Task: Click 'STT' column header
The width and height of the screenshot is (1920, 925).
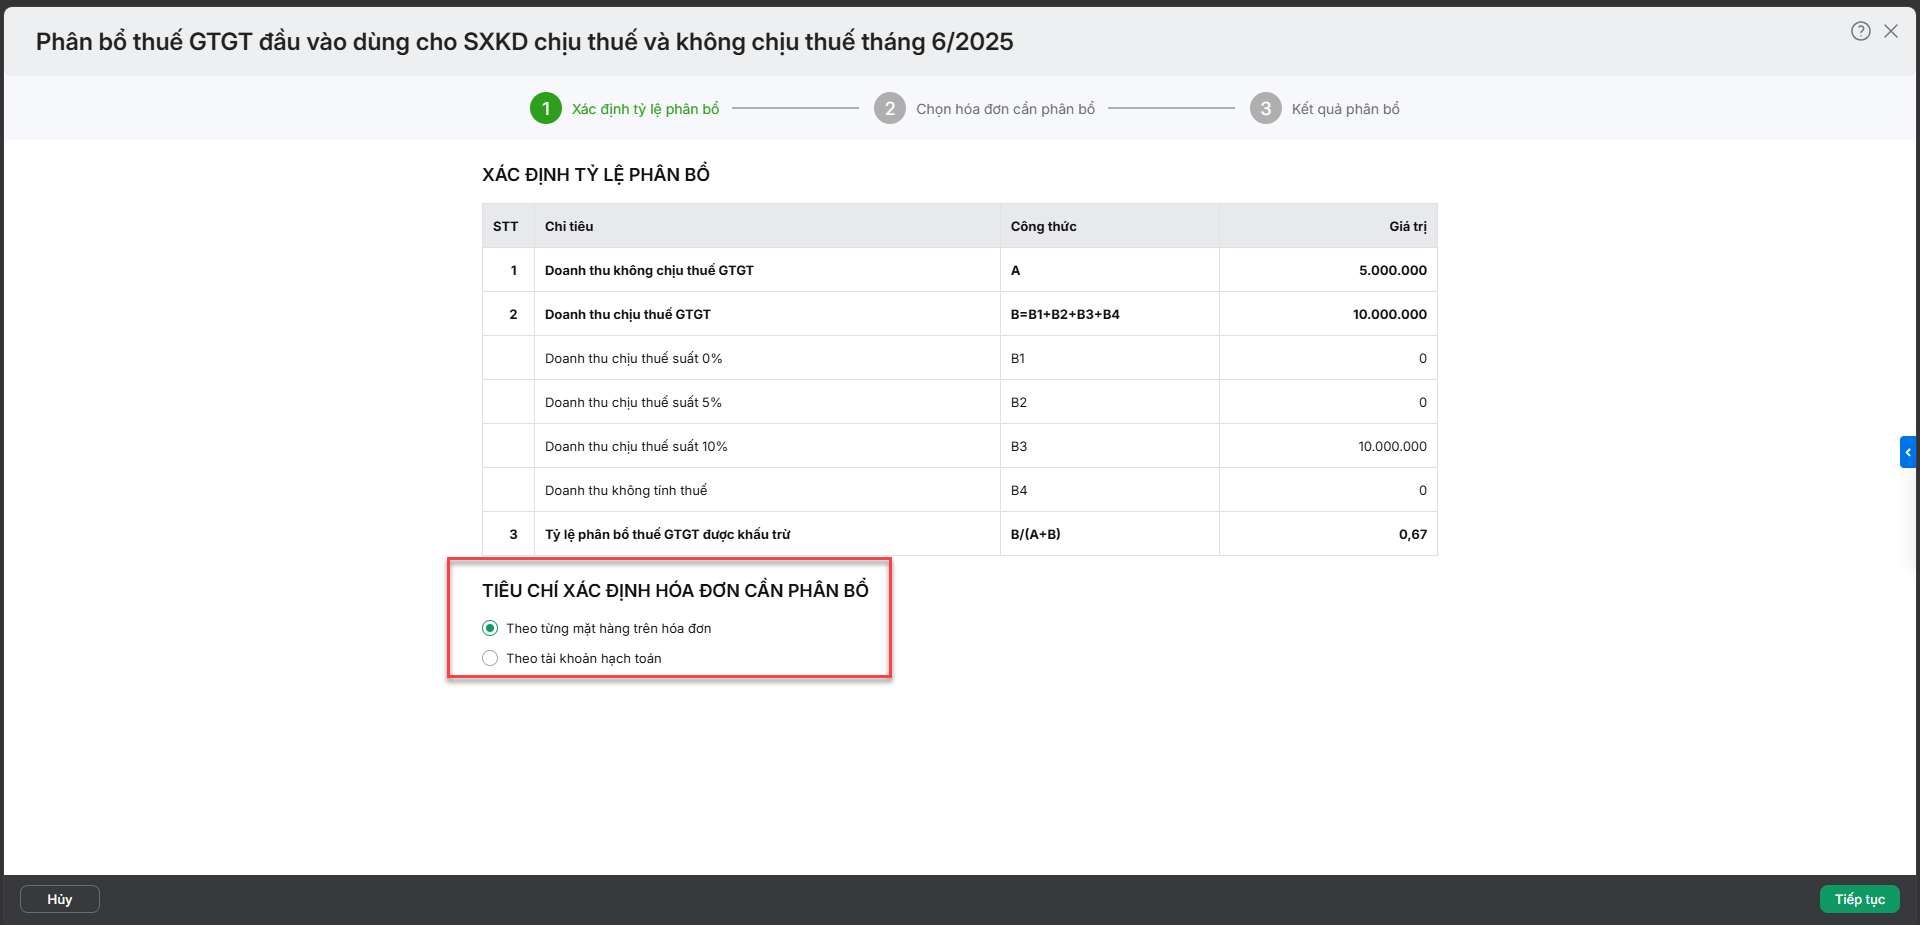Action: (x=506, y=226)
